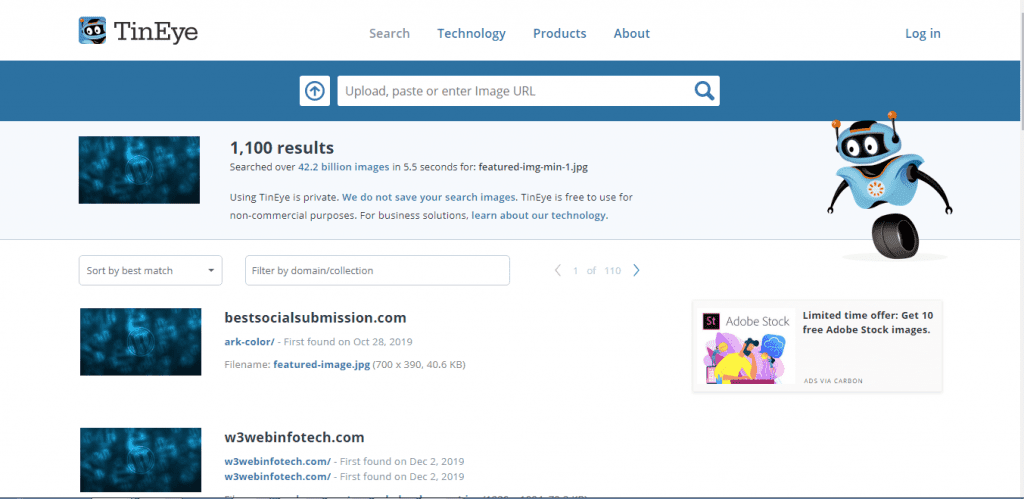1024x499 pixels.
Task: Click the 1,100 results heading
Action: pos(281,148)
